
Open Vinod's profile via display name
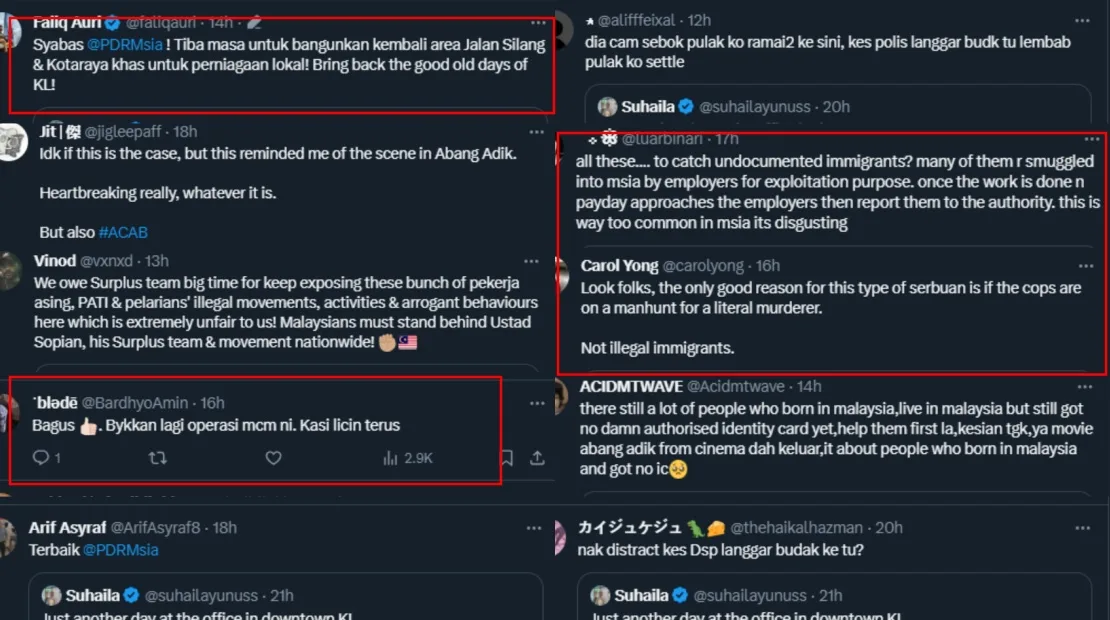(x=55, y=261)
